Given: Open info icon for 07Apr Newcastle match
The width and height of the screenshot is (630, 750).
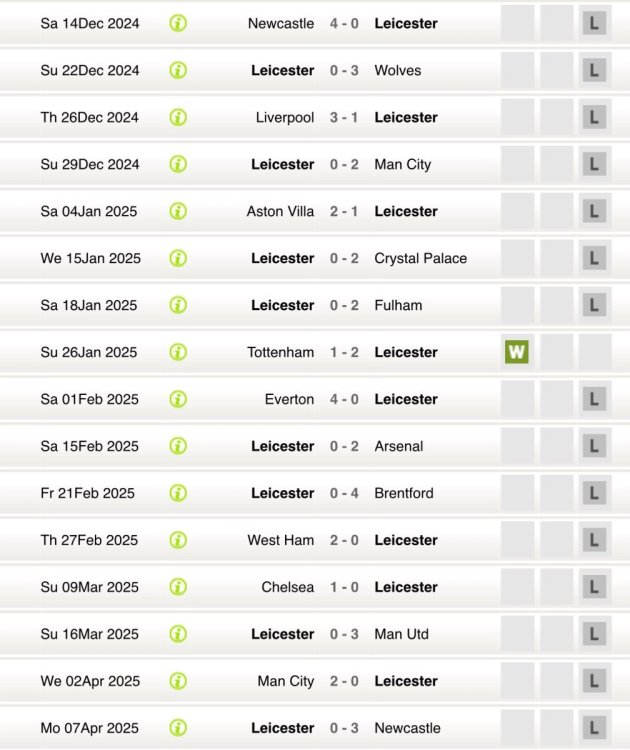Looking at the screenshot, I should [x=178, y=728].
